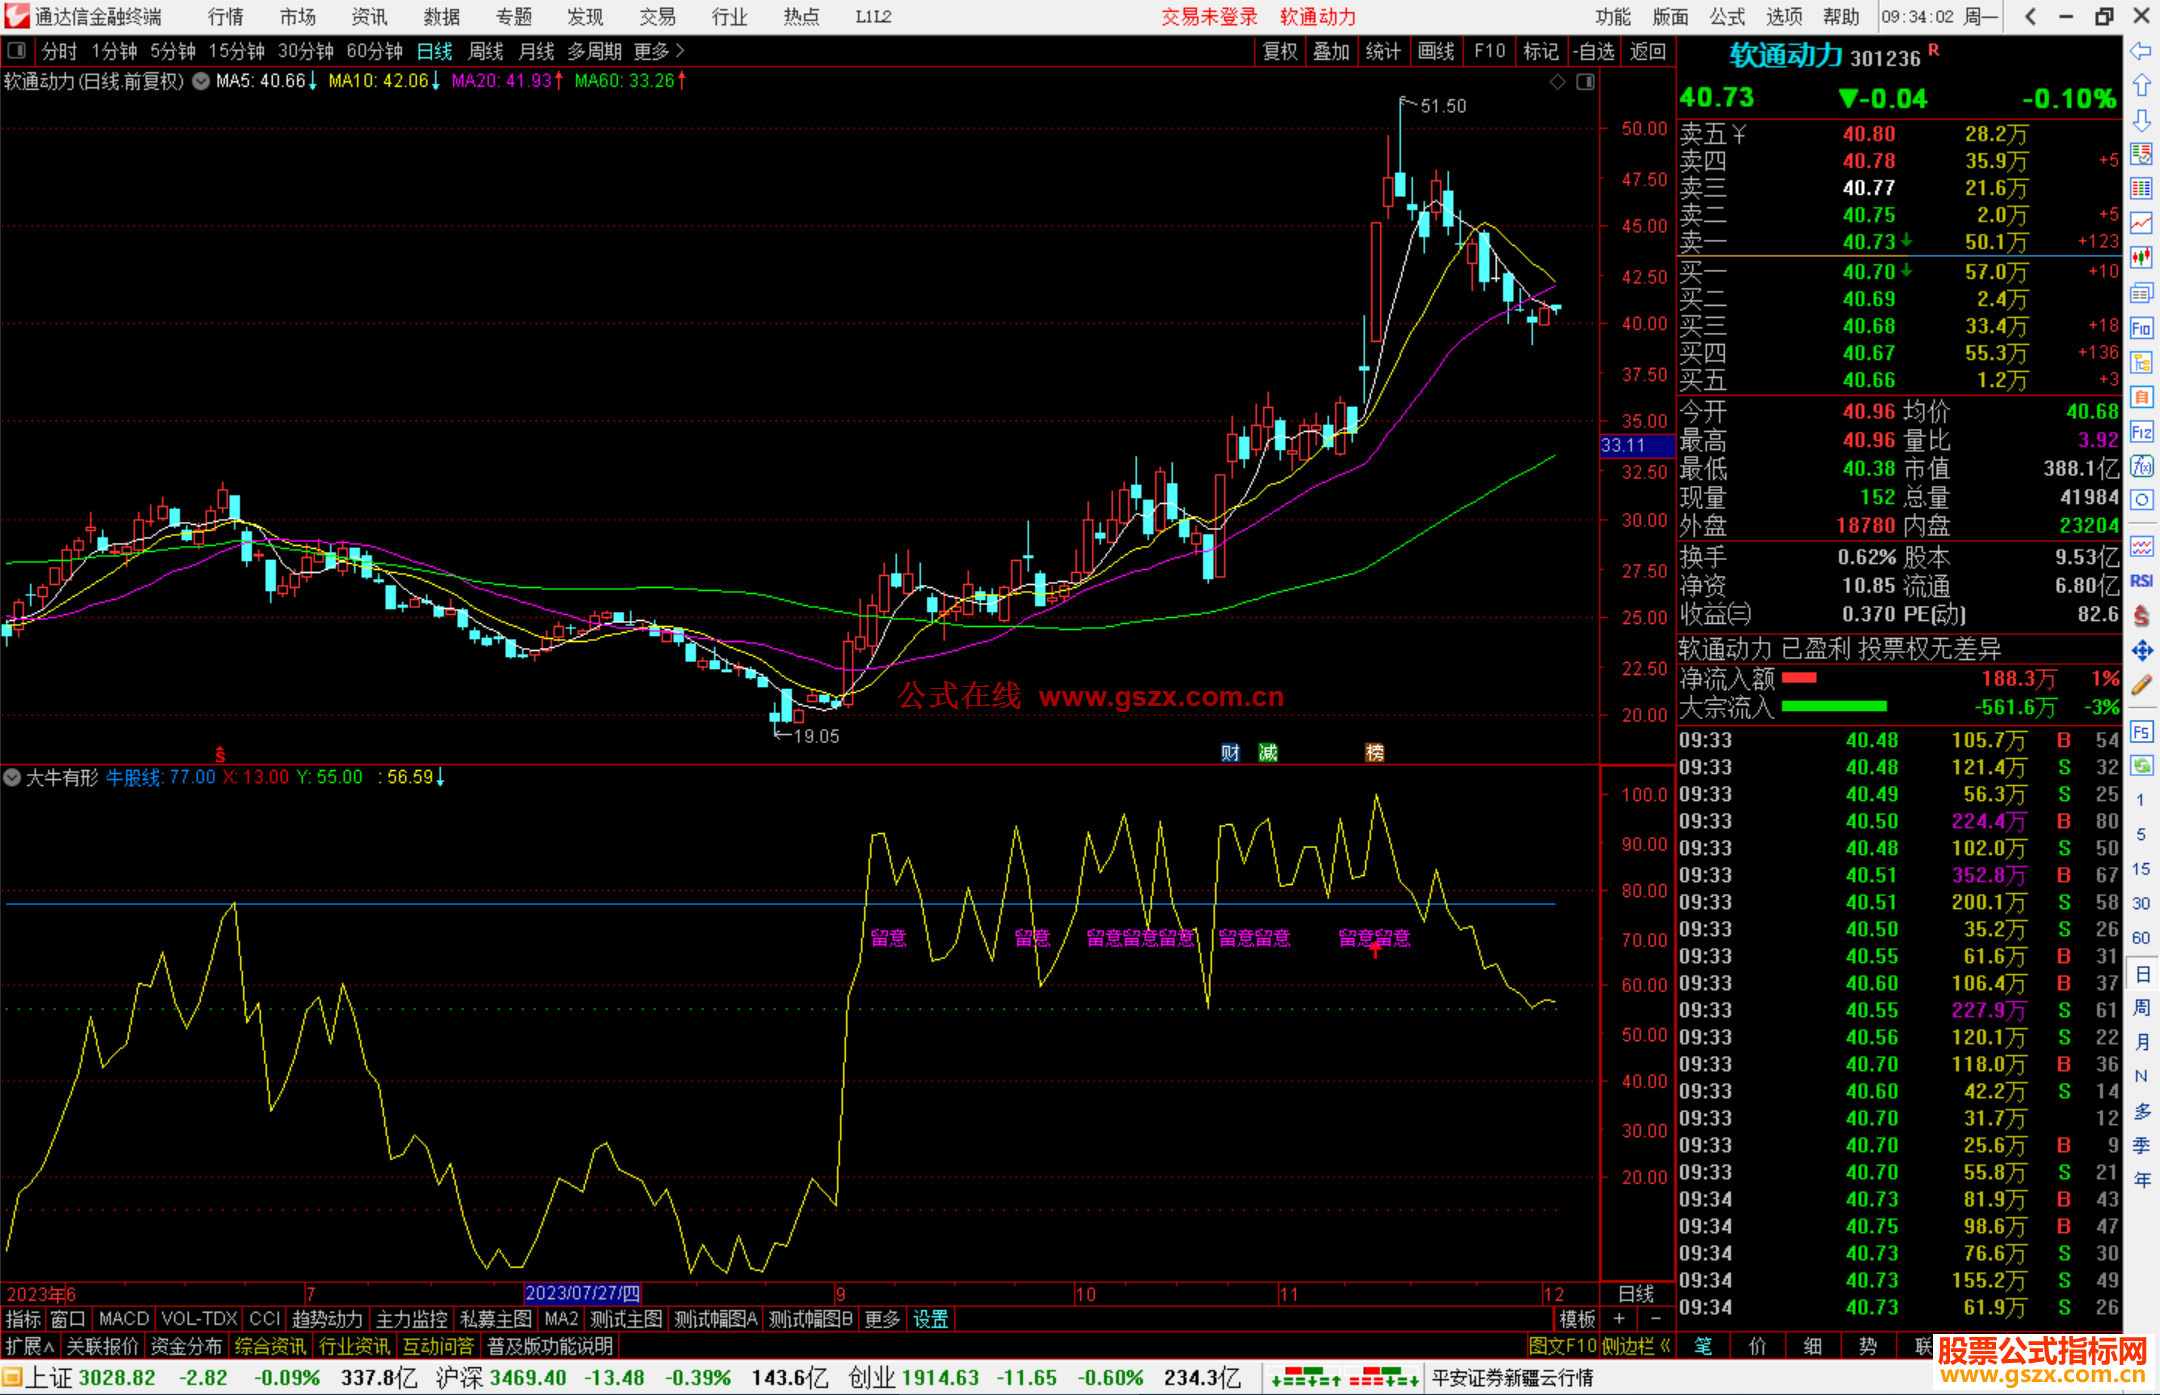The image size is (2160, 1395).
Task: Click the formula f(x) sidebar icon
Action: click(2141, 467)
